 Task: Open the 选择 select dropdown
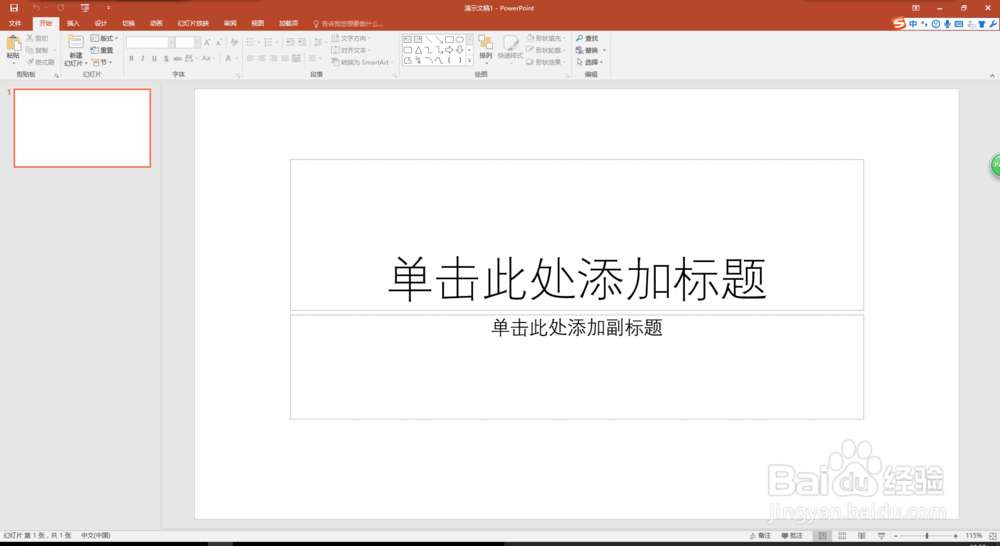point(590,63)
